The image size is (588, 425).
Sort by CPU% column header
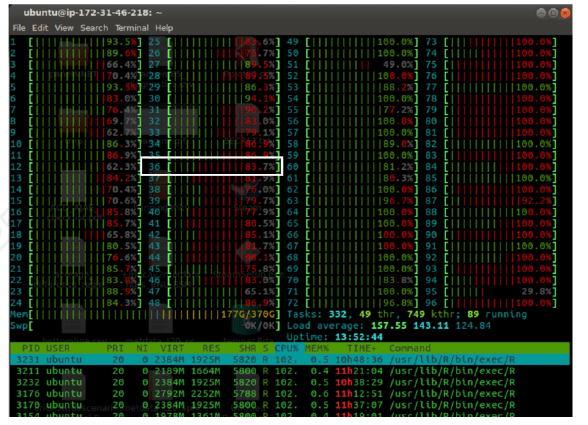(x=287, y=348)
